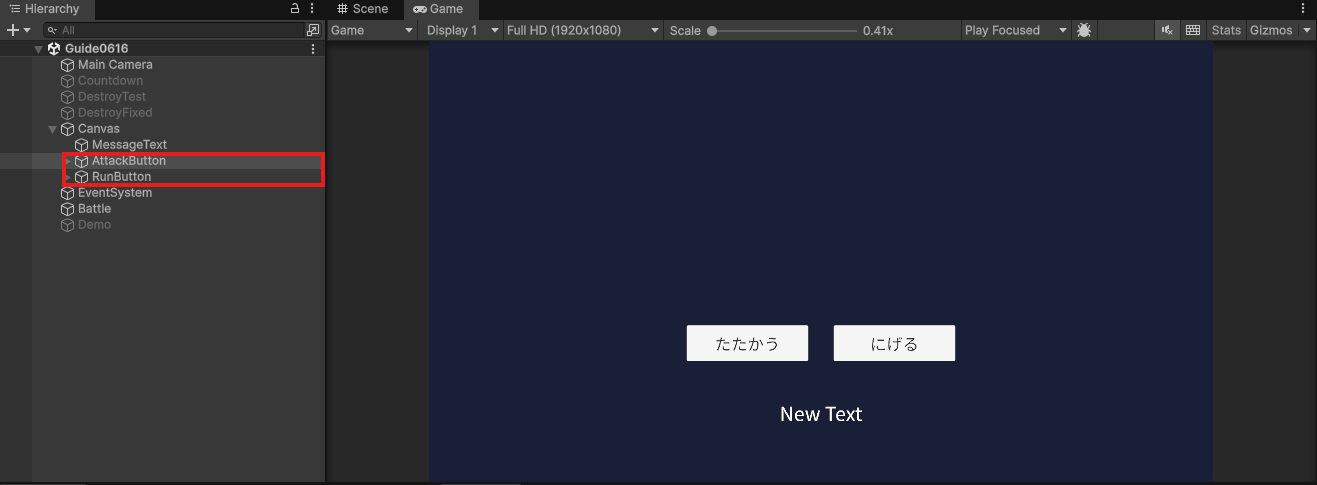The image size is (1317, 485).
Task: Select the Canvas object in Hierarchy
Action: pos(98,129)
